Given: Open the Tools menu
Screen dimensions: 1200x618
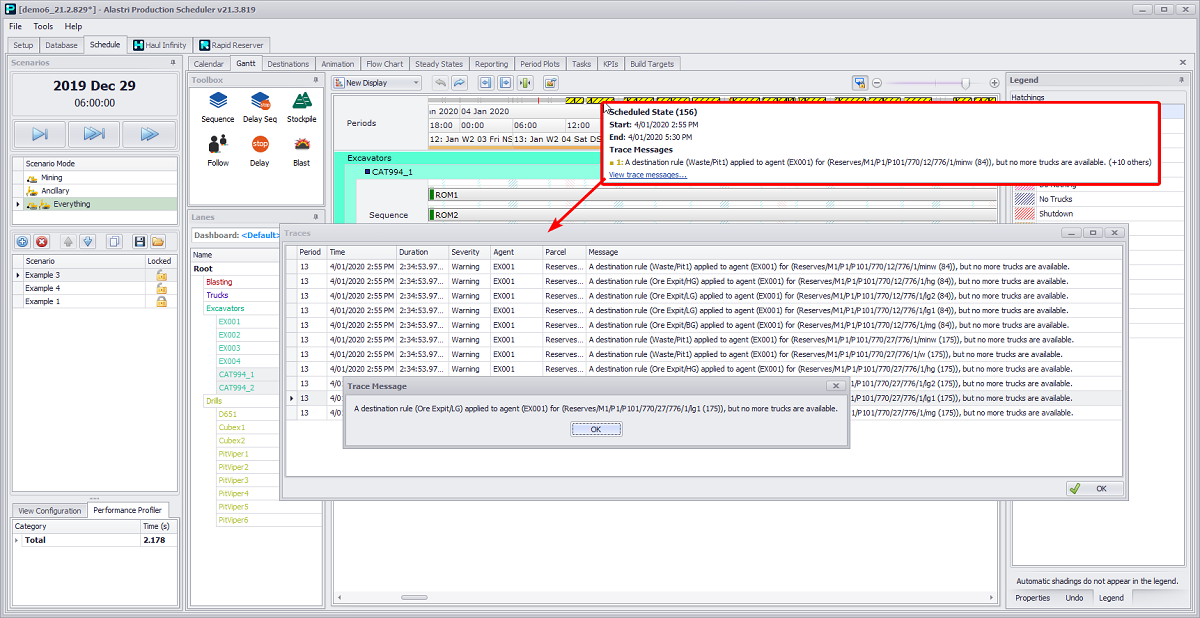Looking at the screenshot, I should pyautogui.click(x=43, y=26).
